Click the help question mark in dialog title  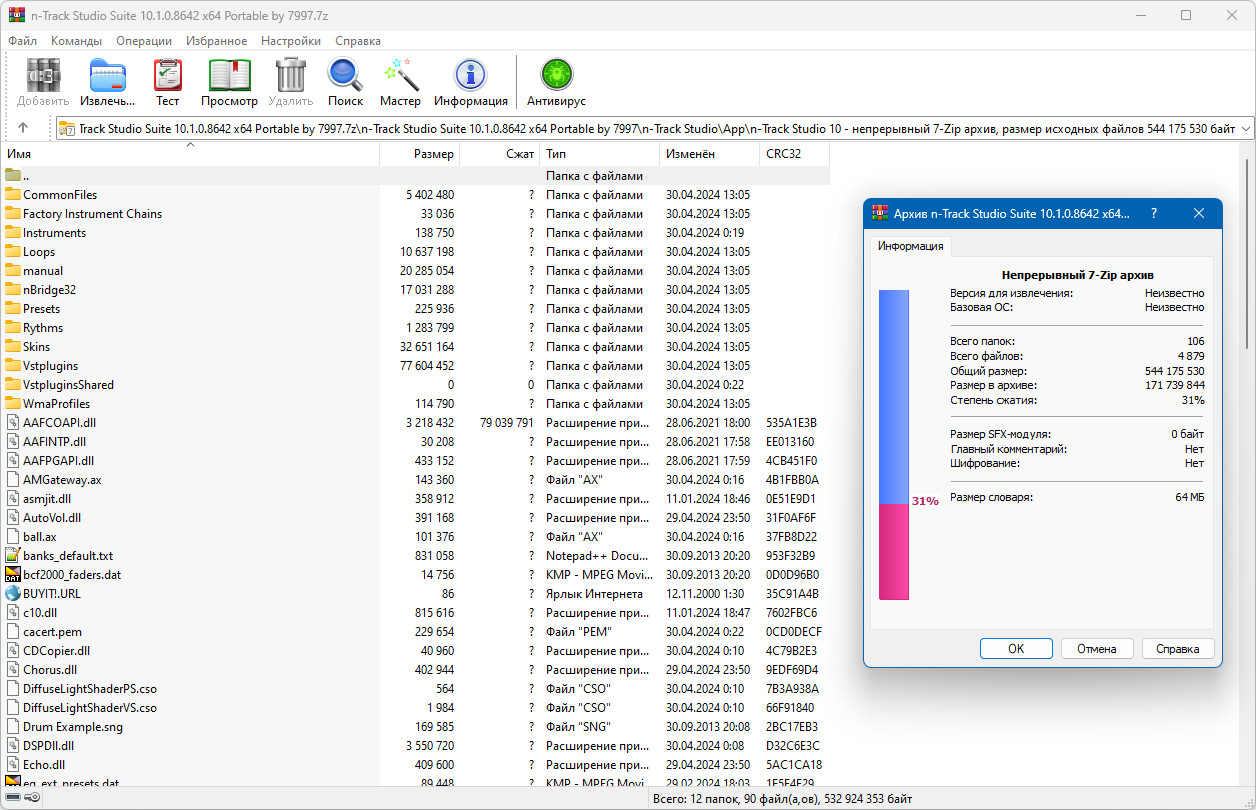click(1154, 213)
